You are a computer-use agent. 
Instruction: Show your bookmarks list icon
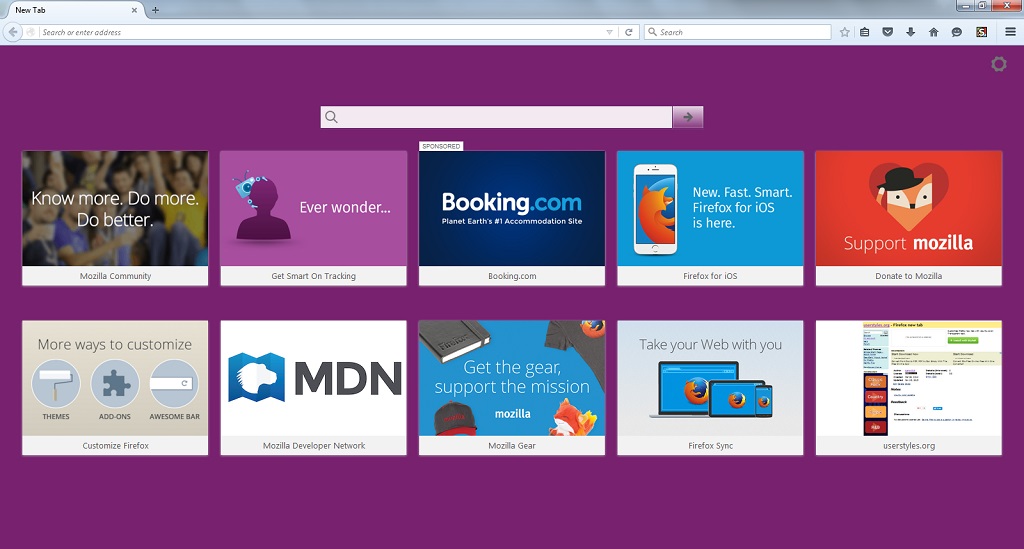point(865,32)
